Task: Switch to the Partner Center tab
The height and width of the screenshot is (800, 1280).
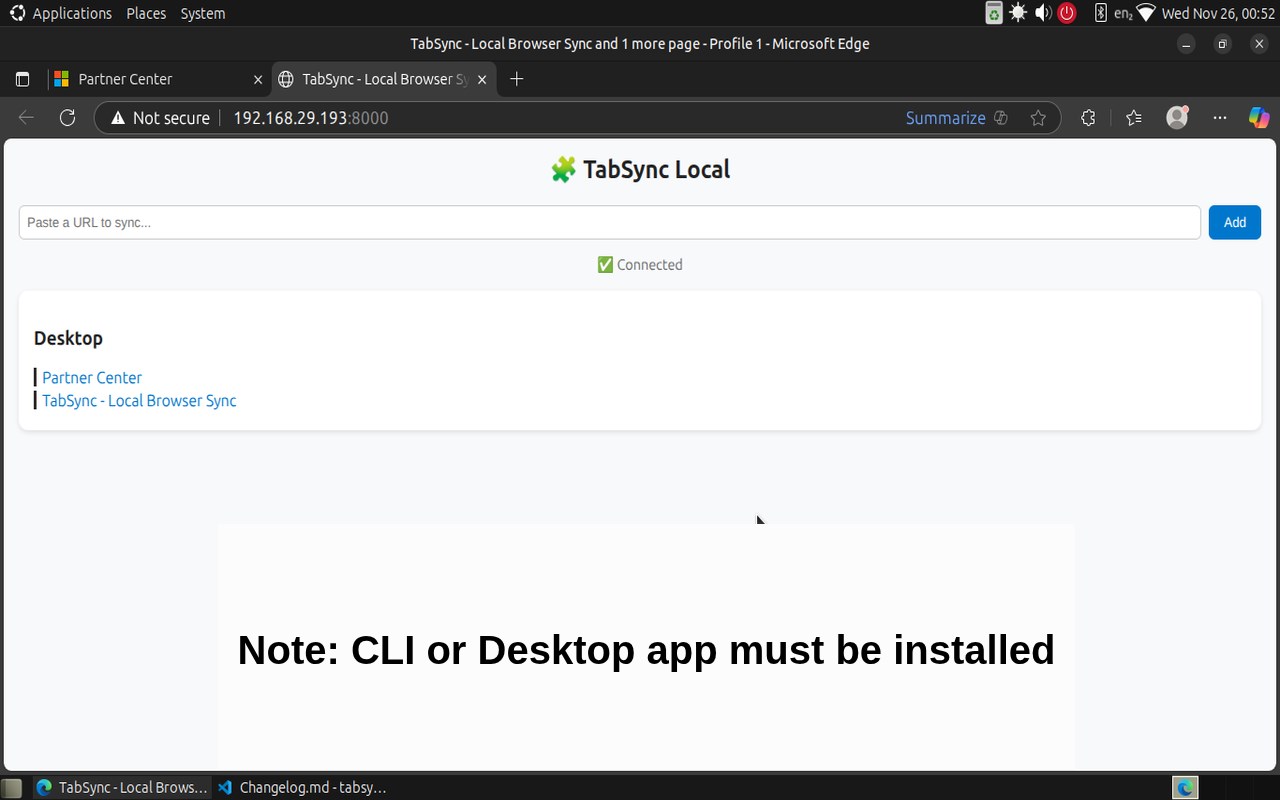Action: click(x=158, y=79)
